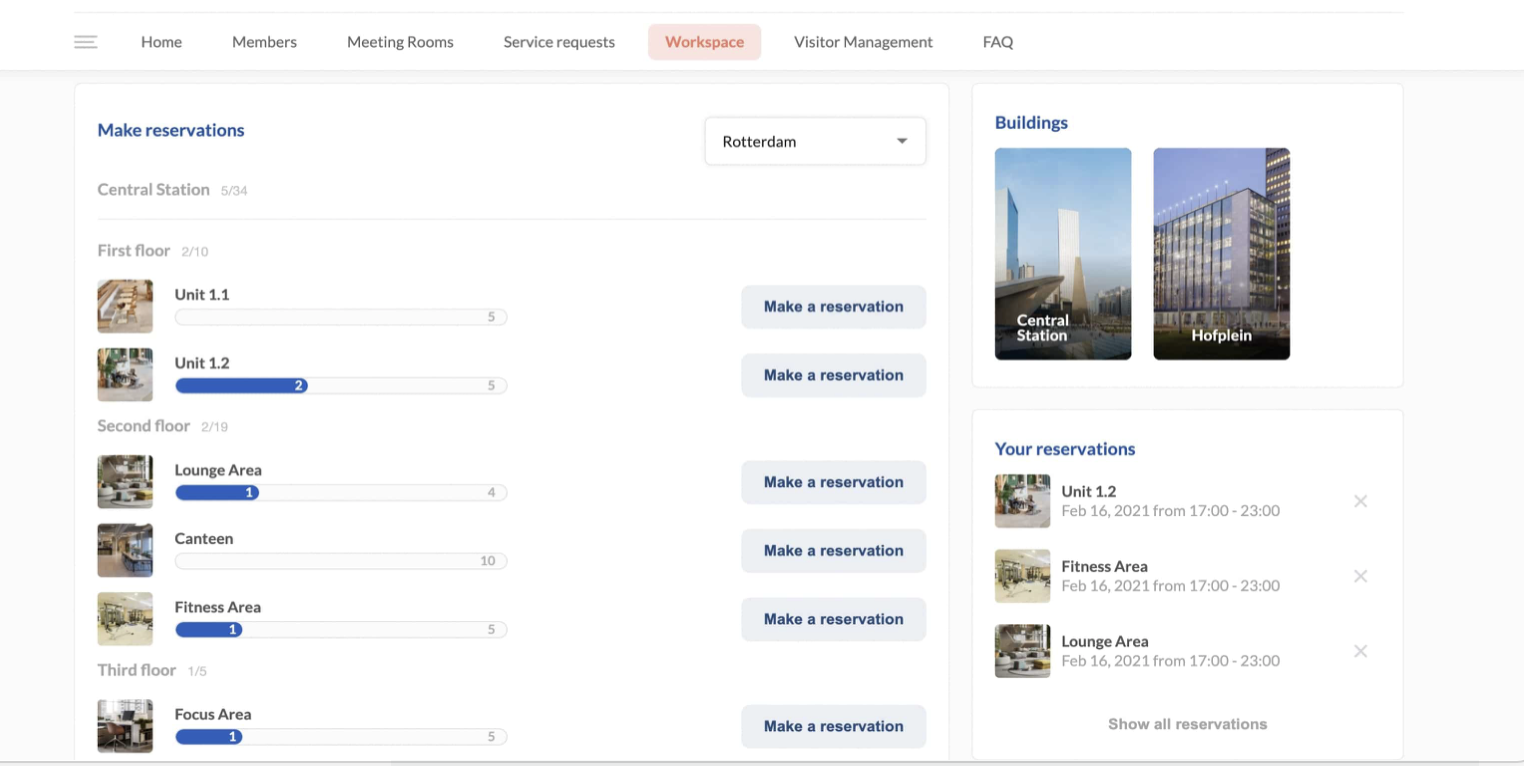This screenshot has height=766, width=1524.
Task: Click the "Your reservations" title
Action: pyautogui.click(x=1065, y=449)
